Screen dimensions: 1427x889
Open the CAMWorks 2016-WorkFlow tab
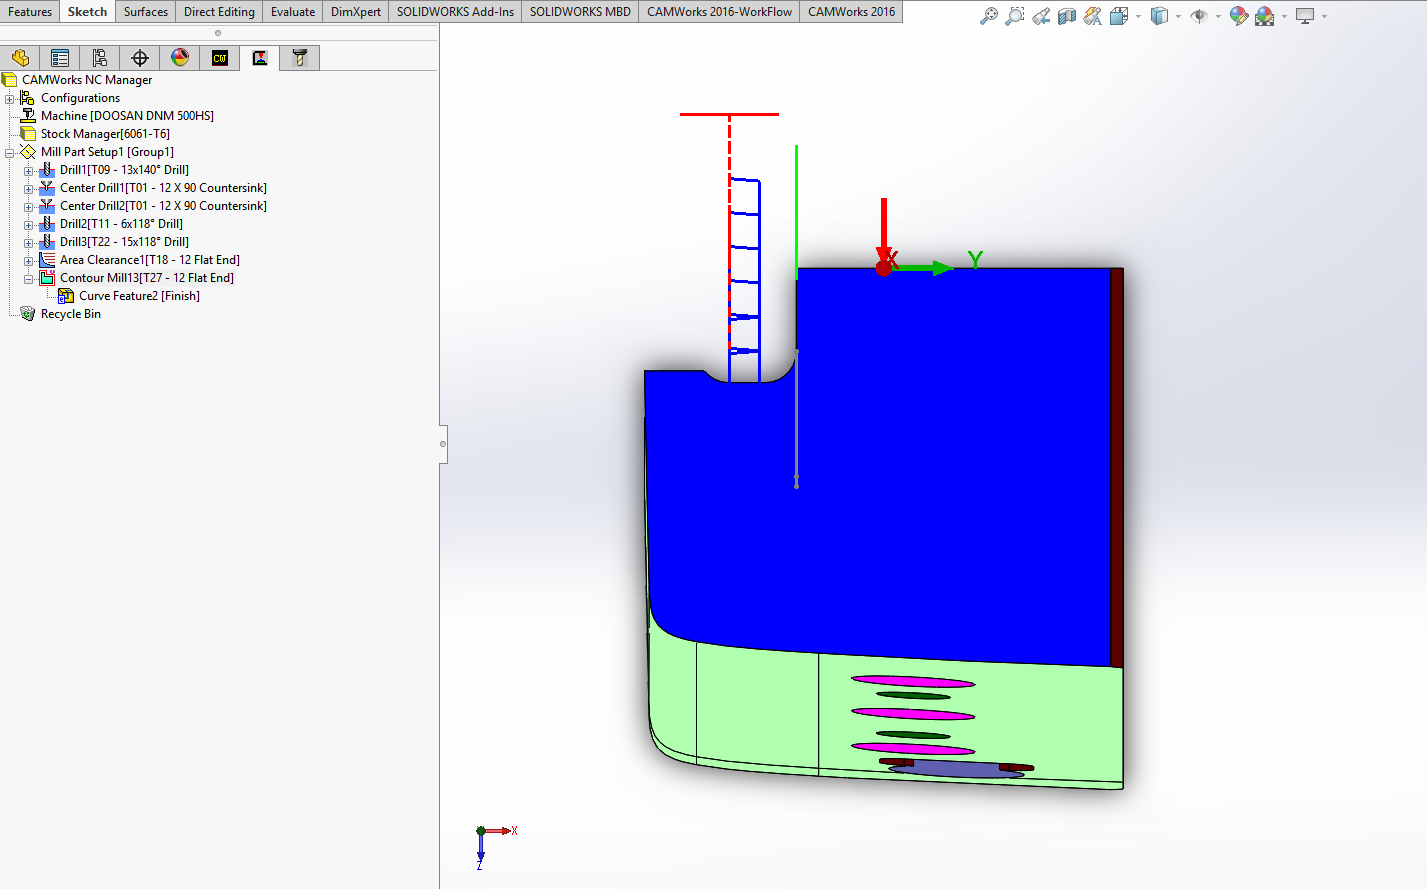[x=719, y=12]
